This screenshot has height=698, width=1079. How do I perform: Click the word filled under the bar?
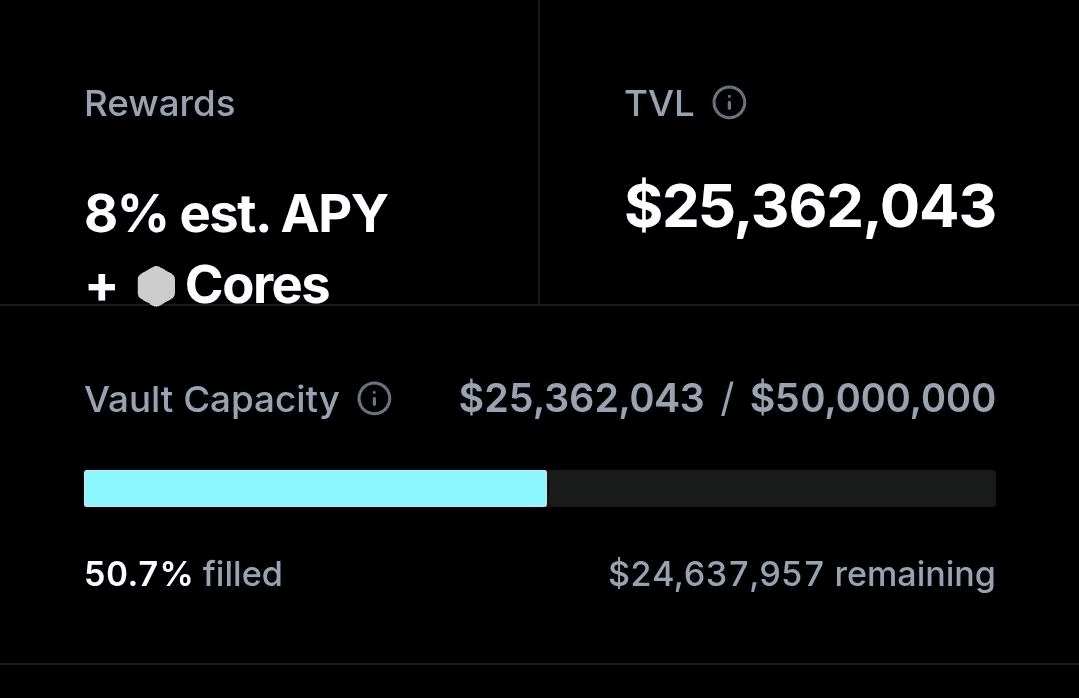click(243, 574)
